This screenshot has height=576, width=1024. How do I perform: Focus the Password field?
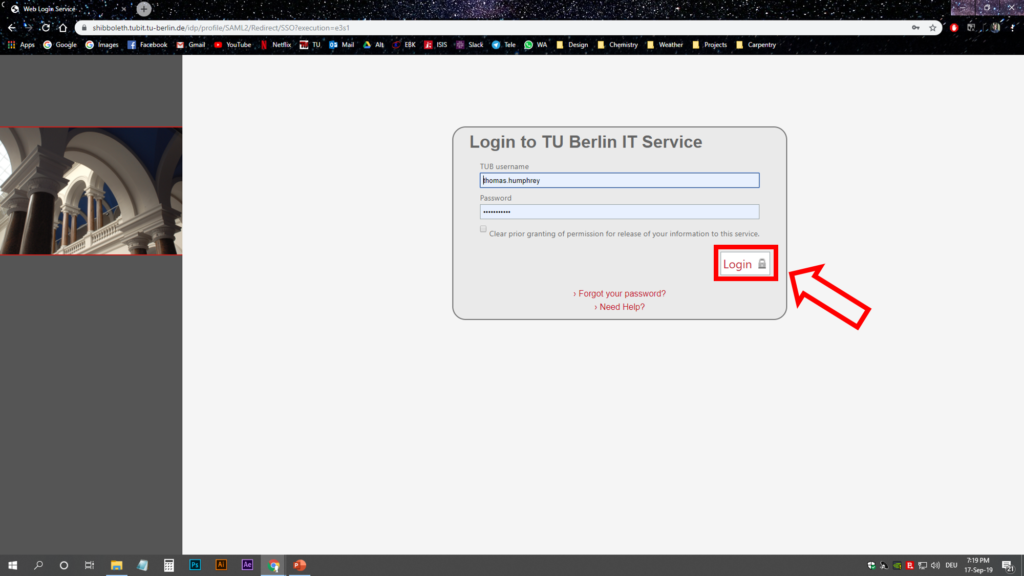(619, 212)
